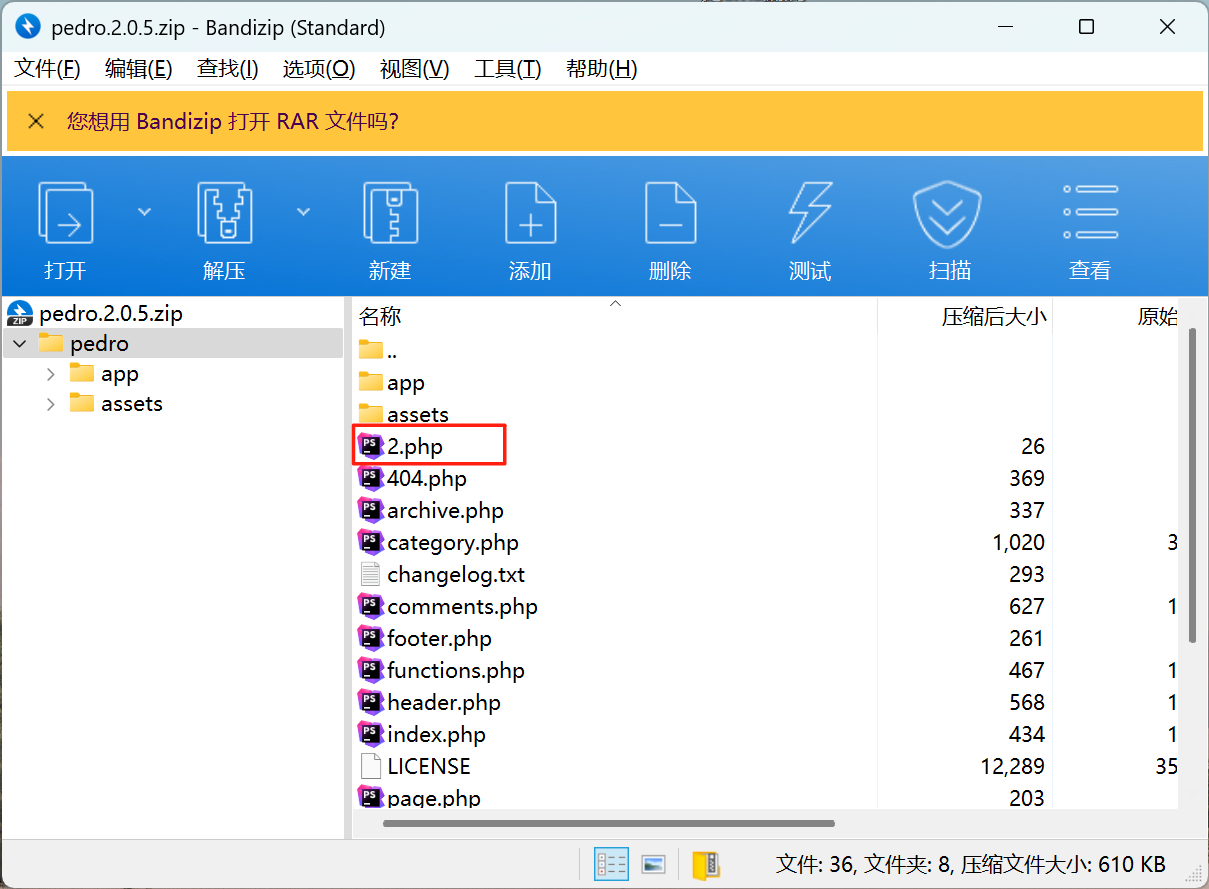Viewport: 1209px width, 889px height.
Task: Open the 查找(I) menu
Action: click(228, 69)
